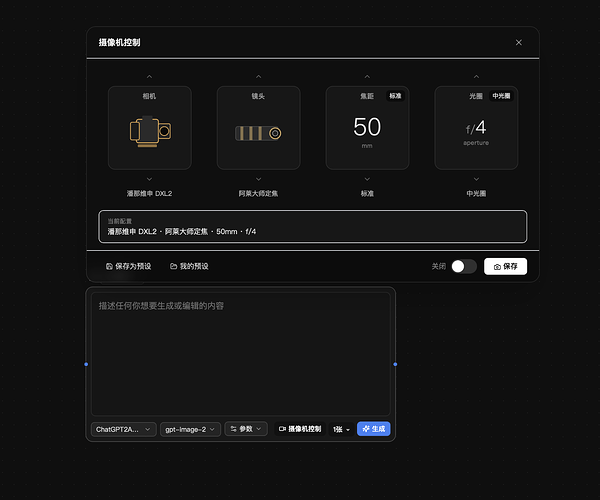
Task: Click down chevron below 相机 card
Action: click(x=149, y=179)
